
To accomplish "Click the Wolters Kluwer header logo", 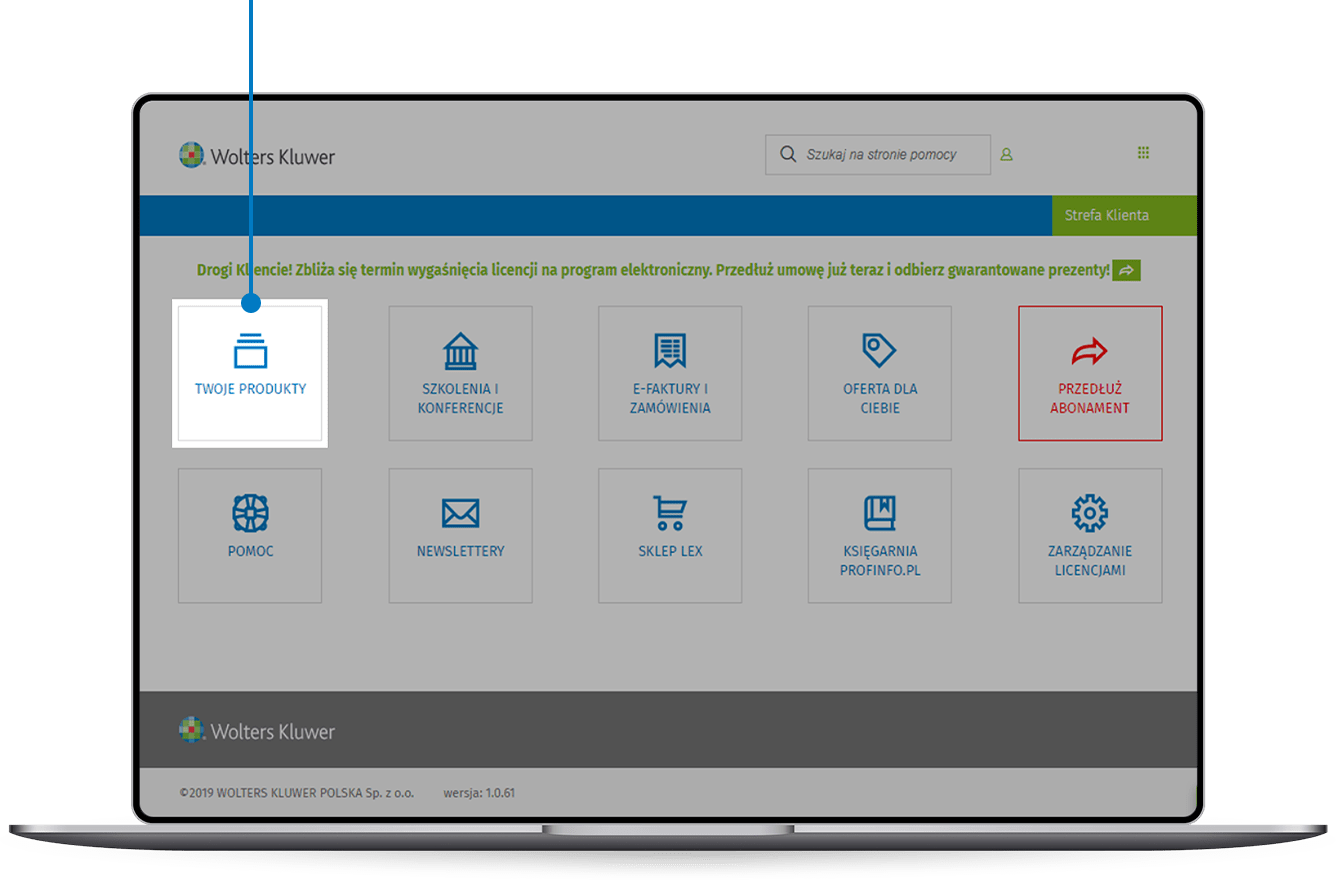I will (257, 156).
